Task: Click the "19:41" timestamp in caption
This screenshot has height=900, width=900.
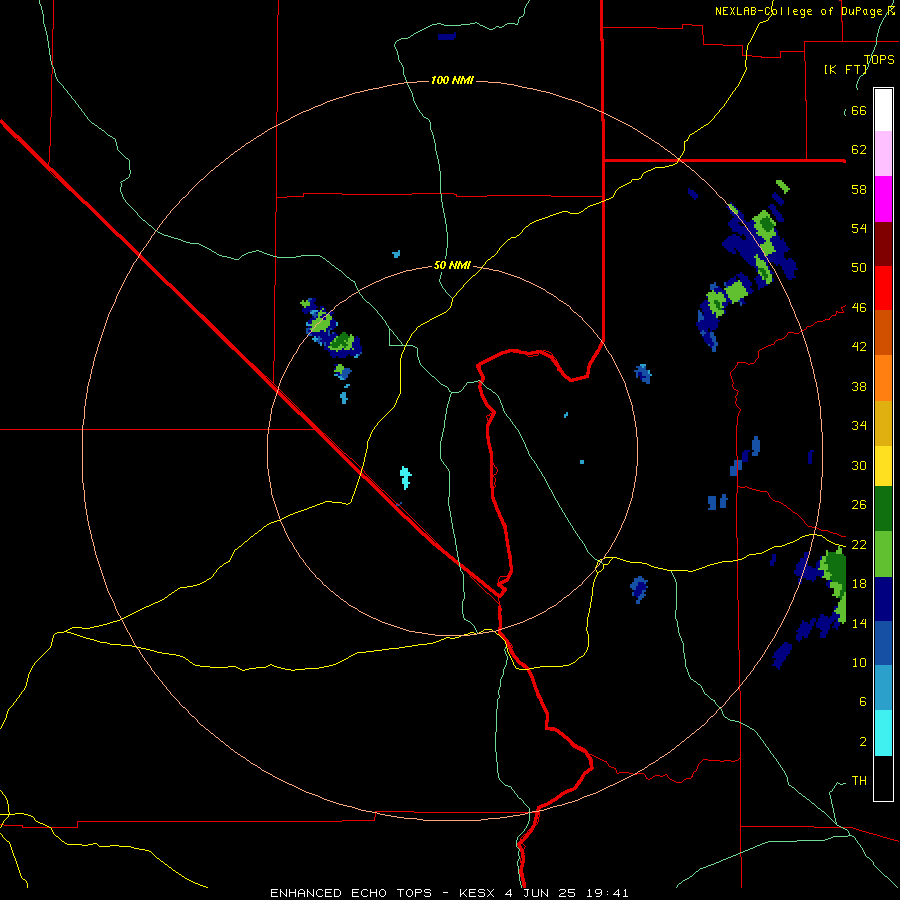Action: [608, 893]
